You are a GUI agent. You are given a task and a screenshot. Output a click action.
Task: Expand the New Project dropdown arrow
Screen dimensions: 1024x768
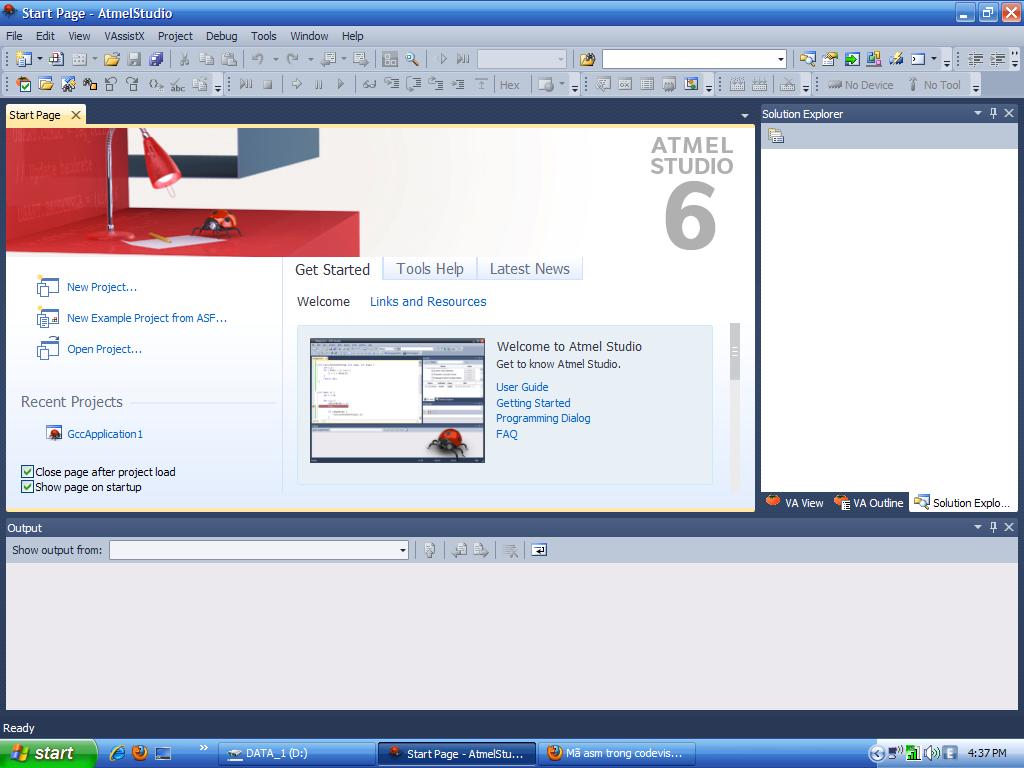pyautogui.click(x=39, y=59)
